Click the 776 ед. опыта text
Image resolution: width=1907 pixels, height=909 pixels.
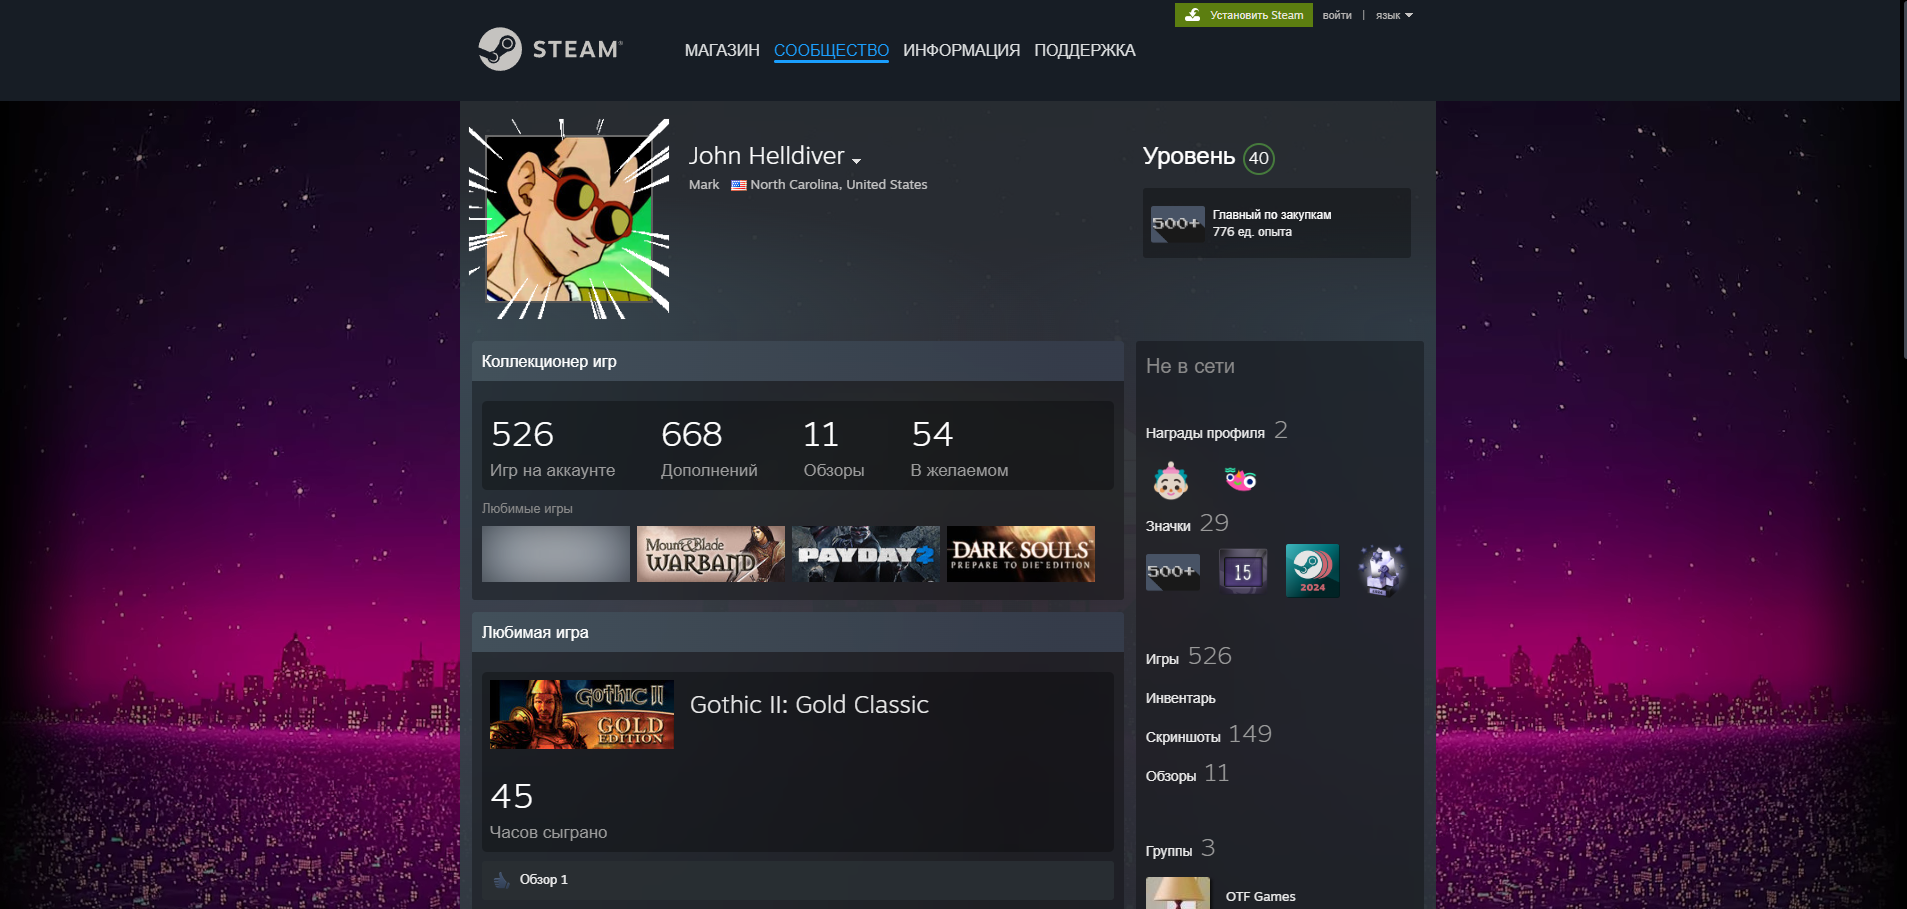1252,232
